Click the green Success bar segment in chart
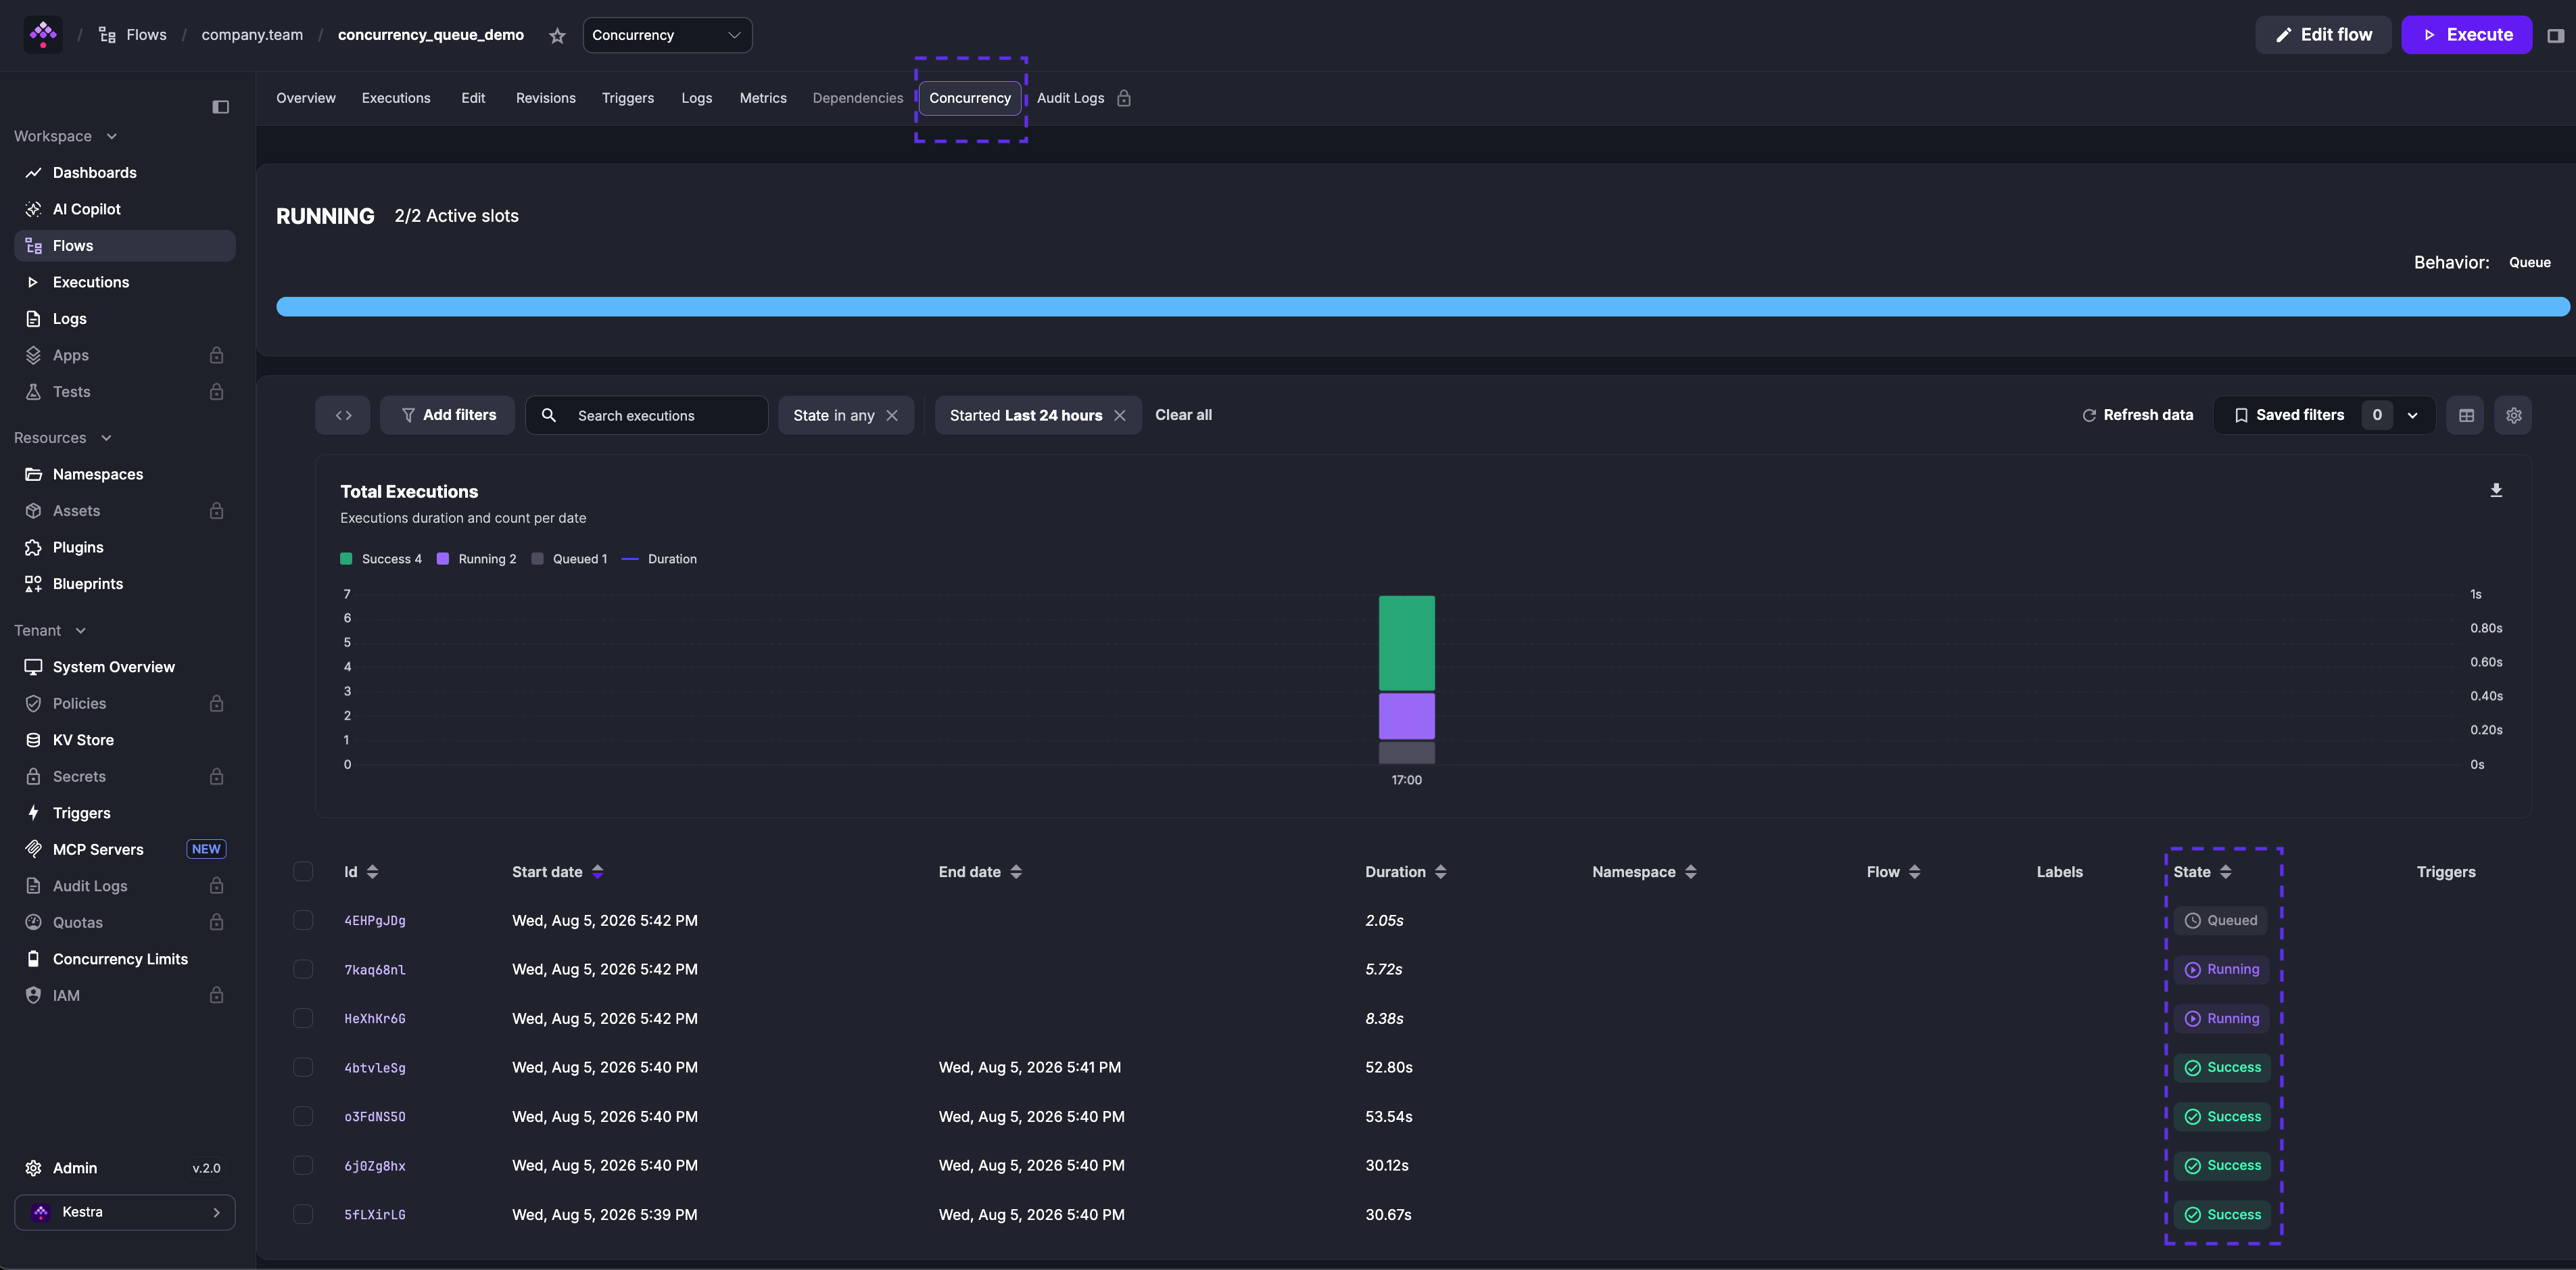 click(x=1406, y=643)
